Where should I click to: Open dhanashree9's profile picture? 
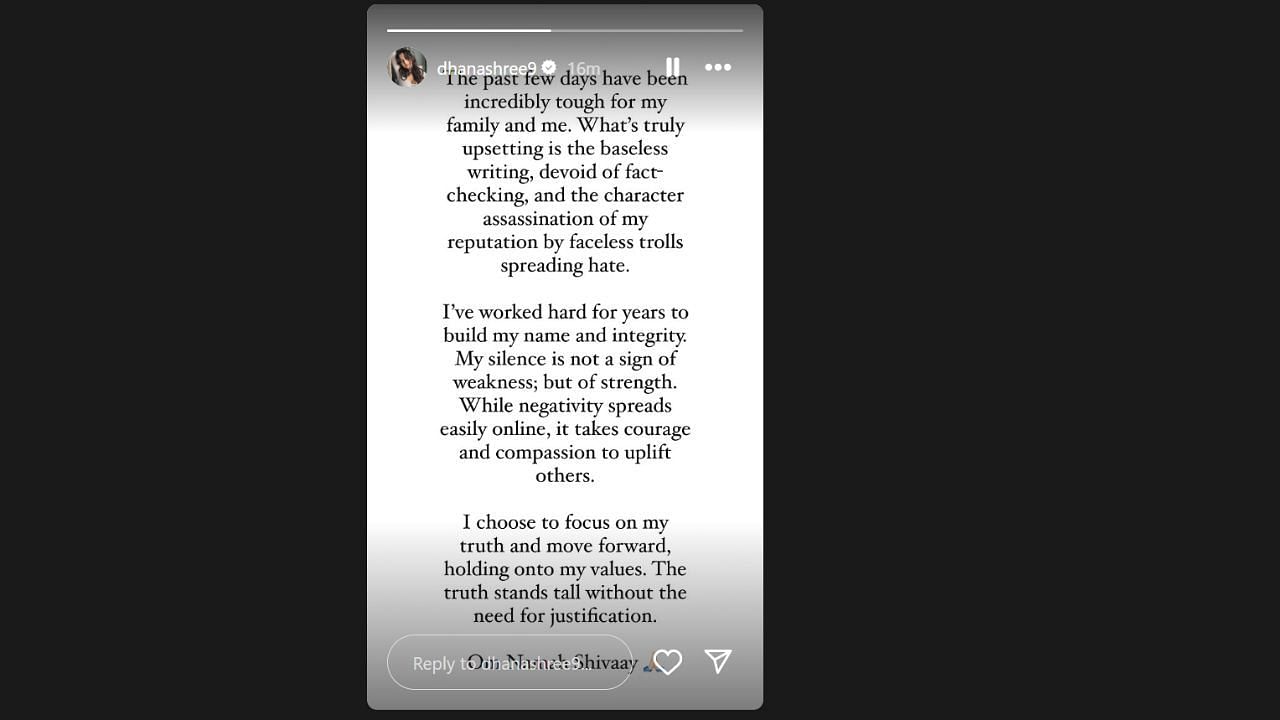[x=407, y=67]
